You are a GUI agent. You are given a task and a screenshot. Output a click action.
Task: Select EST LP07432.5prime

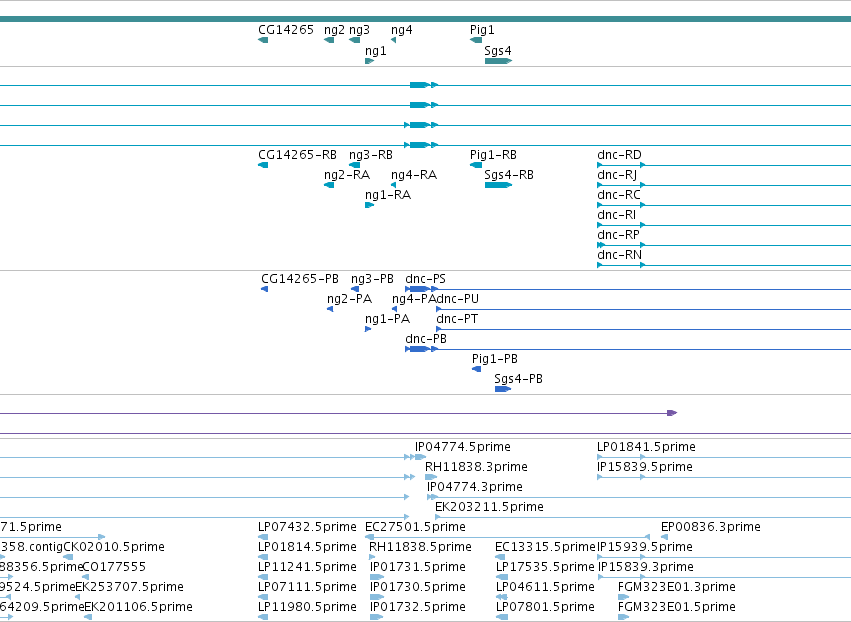tap(307, 527)
